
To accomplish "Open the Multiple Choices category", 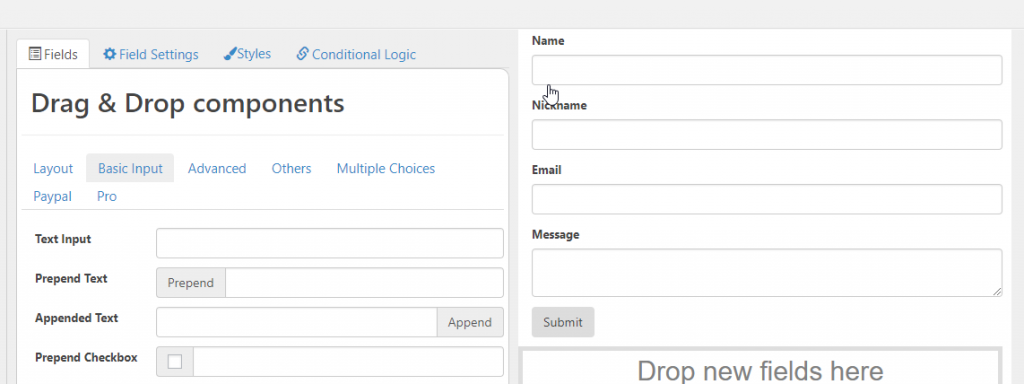I will [x=385, y=168].
